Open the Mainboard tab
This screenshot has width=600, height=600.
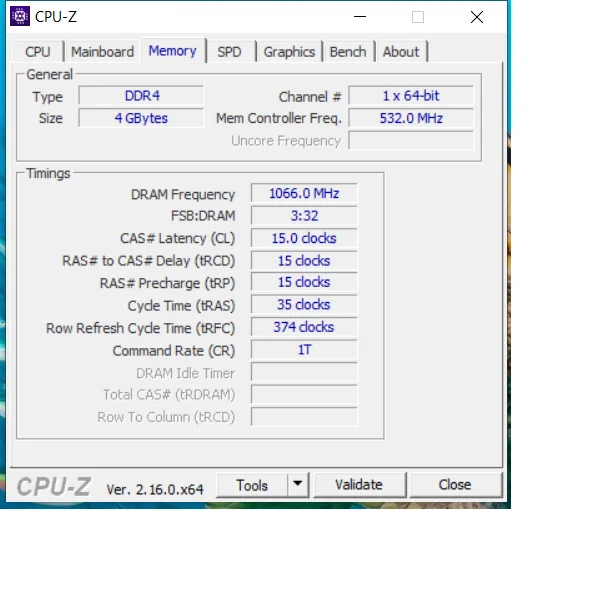pos(103,52)
